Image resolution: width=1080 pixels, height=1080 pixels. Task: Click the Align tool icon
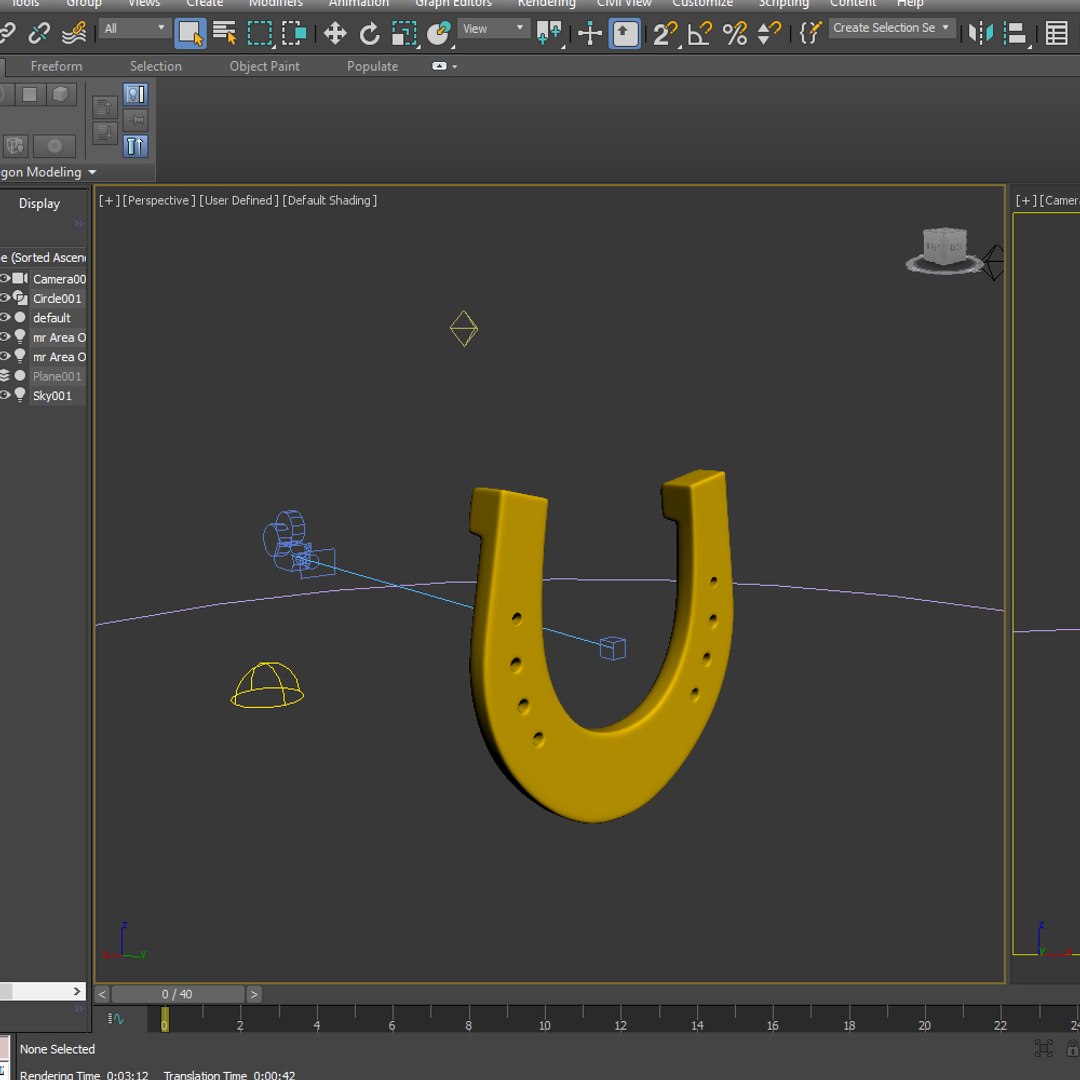tap(1015, 33)
